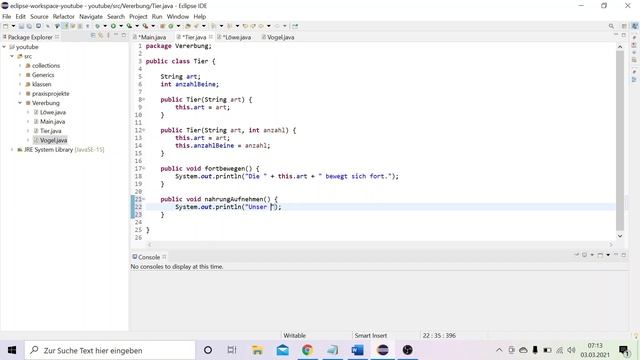Screen dimensions: 640x360
Task: Click the New Java Class green icon
Action: tap(171, 26)
